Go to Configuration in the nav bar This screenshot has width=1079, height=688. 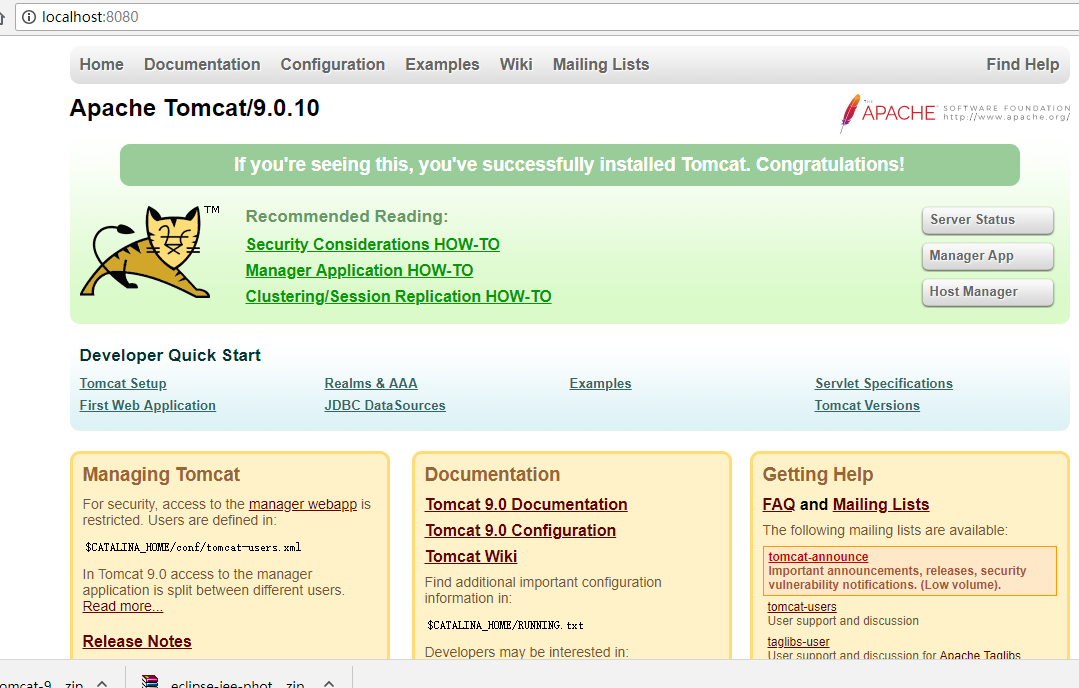(332, 64)
